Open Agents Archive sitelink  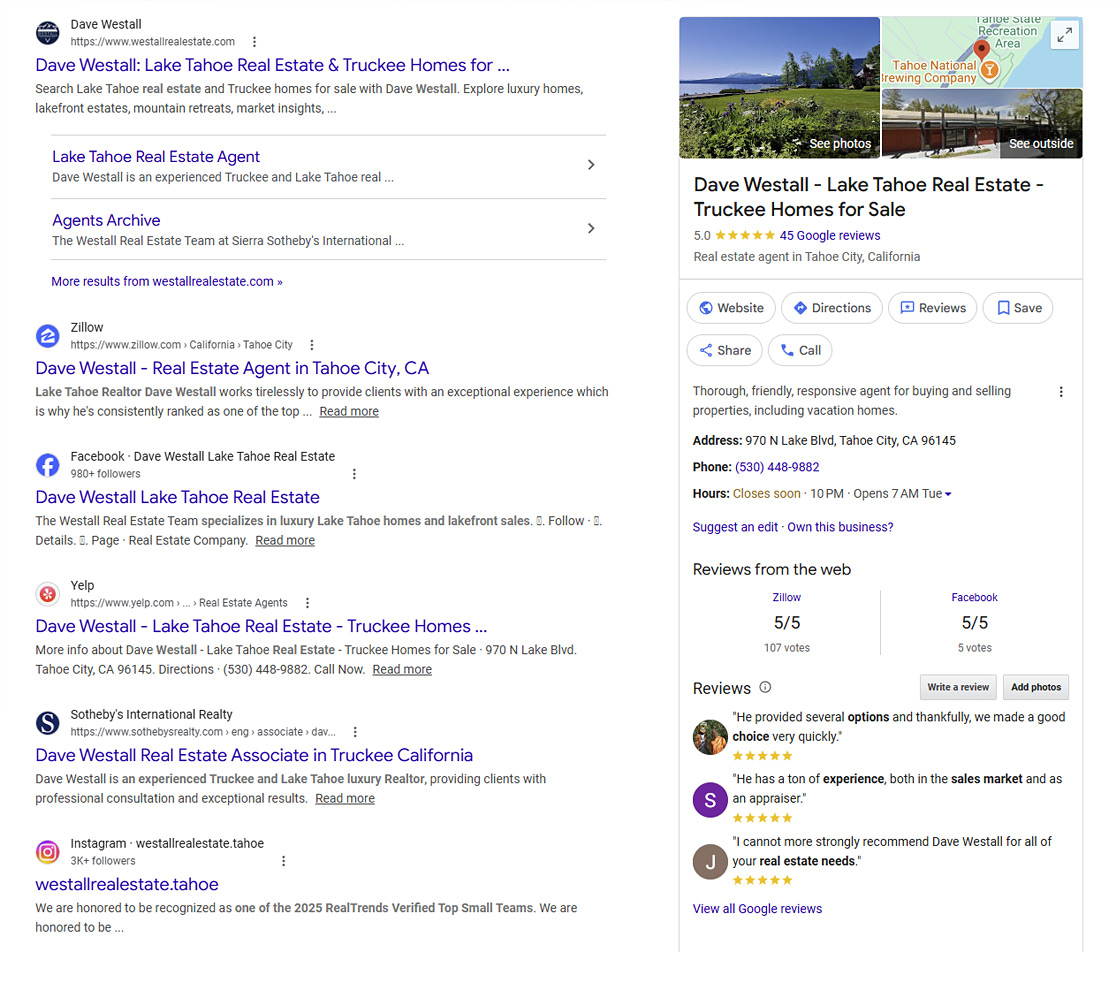(106, 220)
